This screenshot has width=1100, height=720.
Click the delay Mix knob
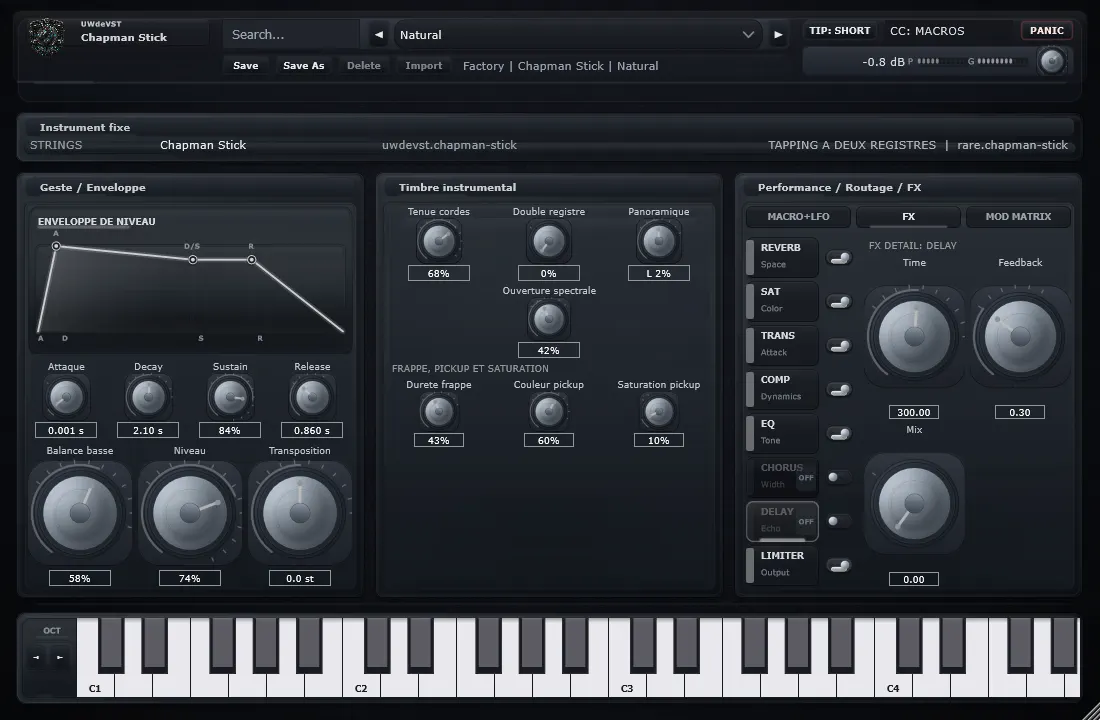click(913, 503)
